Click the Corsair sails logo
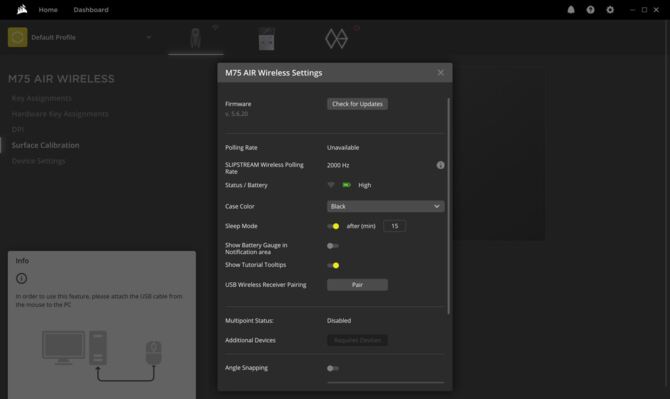670x399 pixels. pyautogui.click(x=22, y=9)
